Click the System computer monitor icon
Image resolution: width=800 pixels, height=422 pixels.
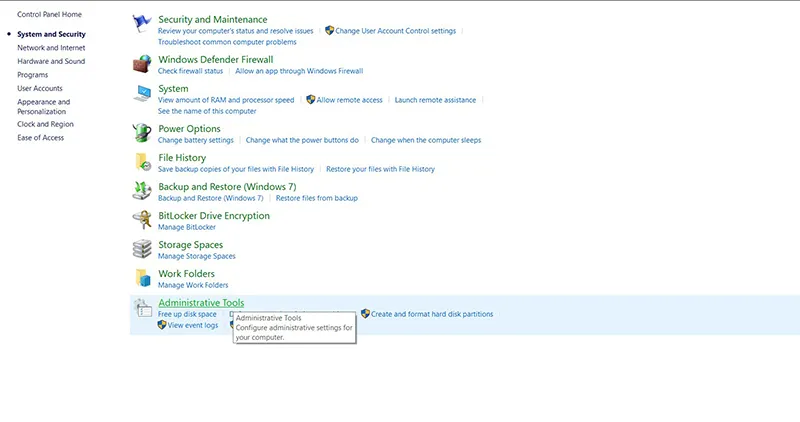(142, 94)
